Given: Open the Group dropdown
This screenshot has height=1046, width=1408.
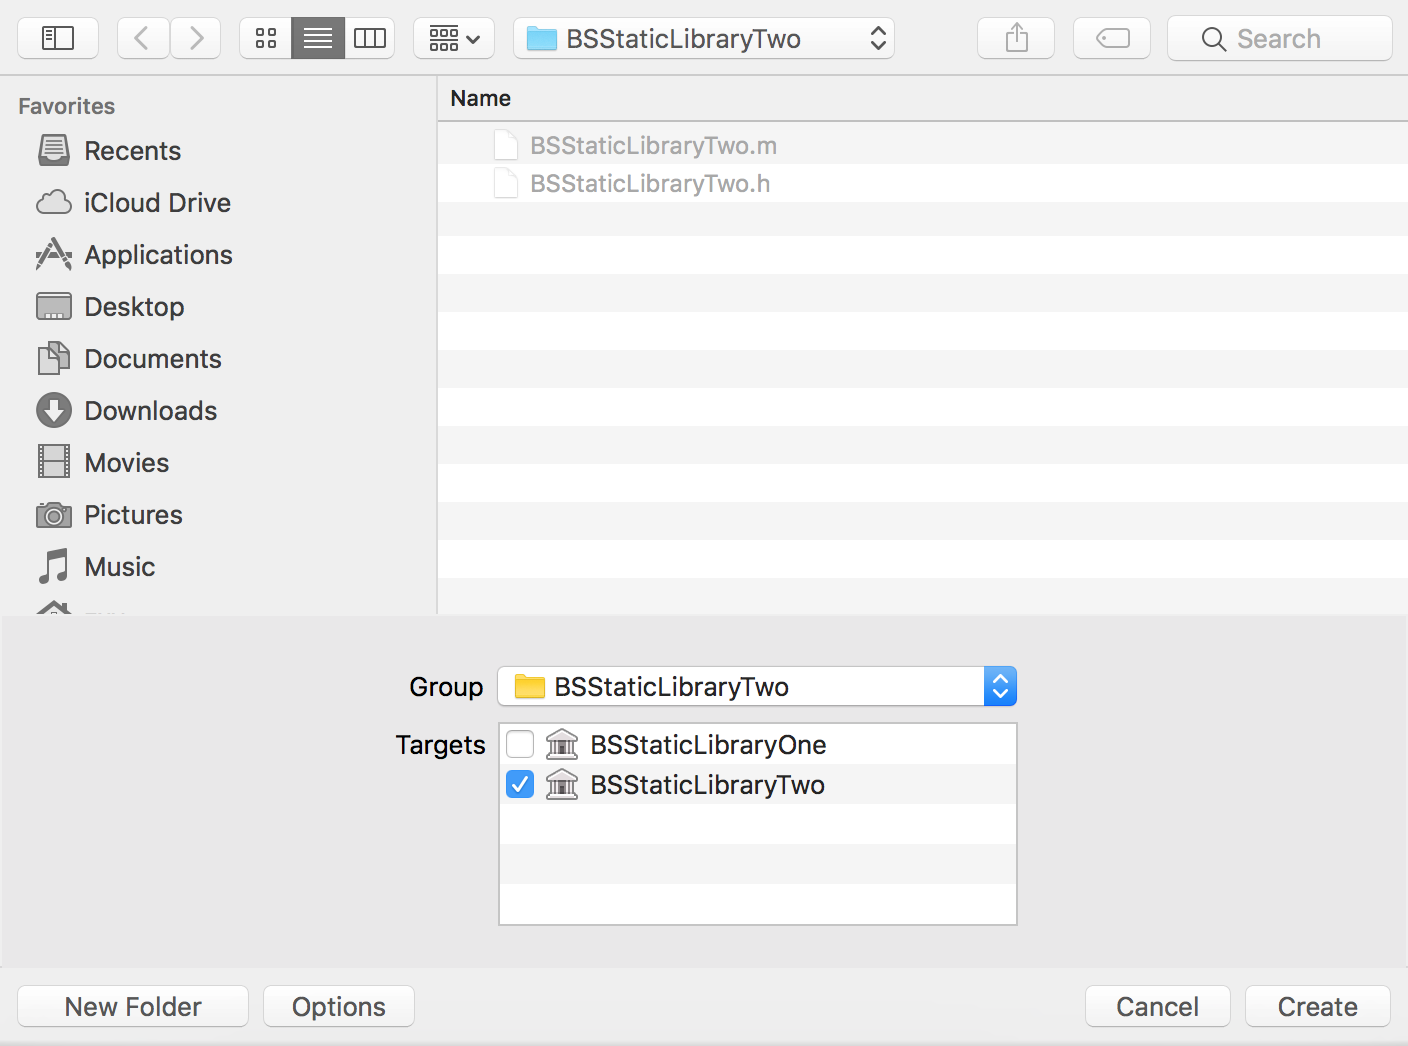Looking at the screenshot, I should point(757,687).
